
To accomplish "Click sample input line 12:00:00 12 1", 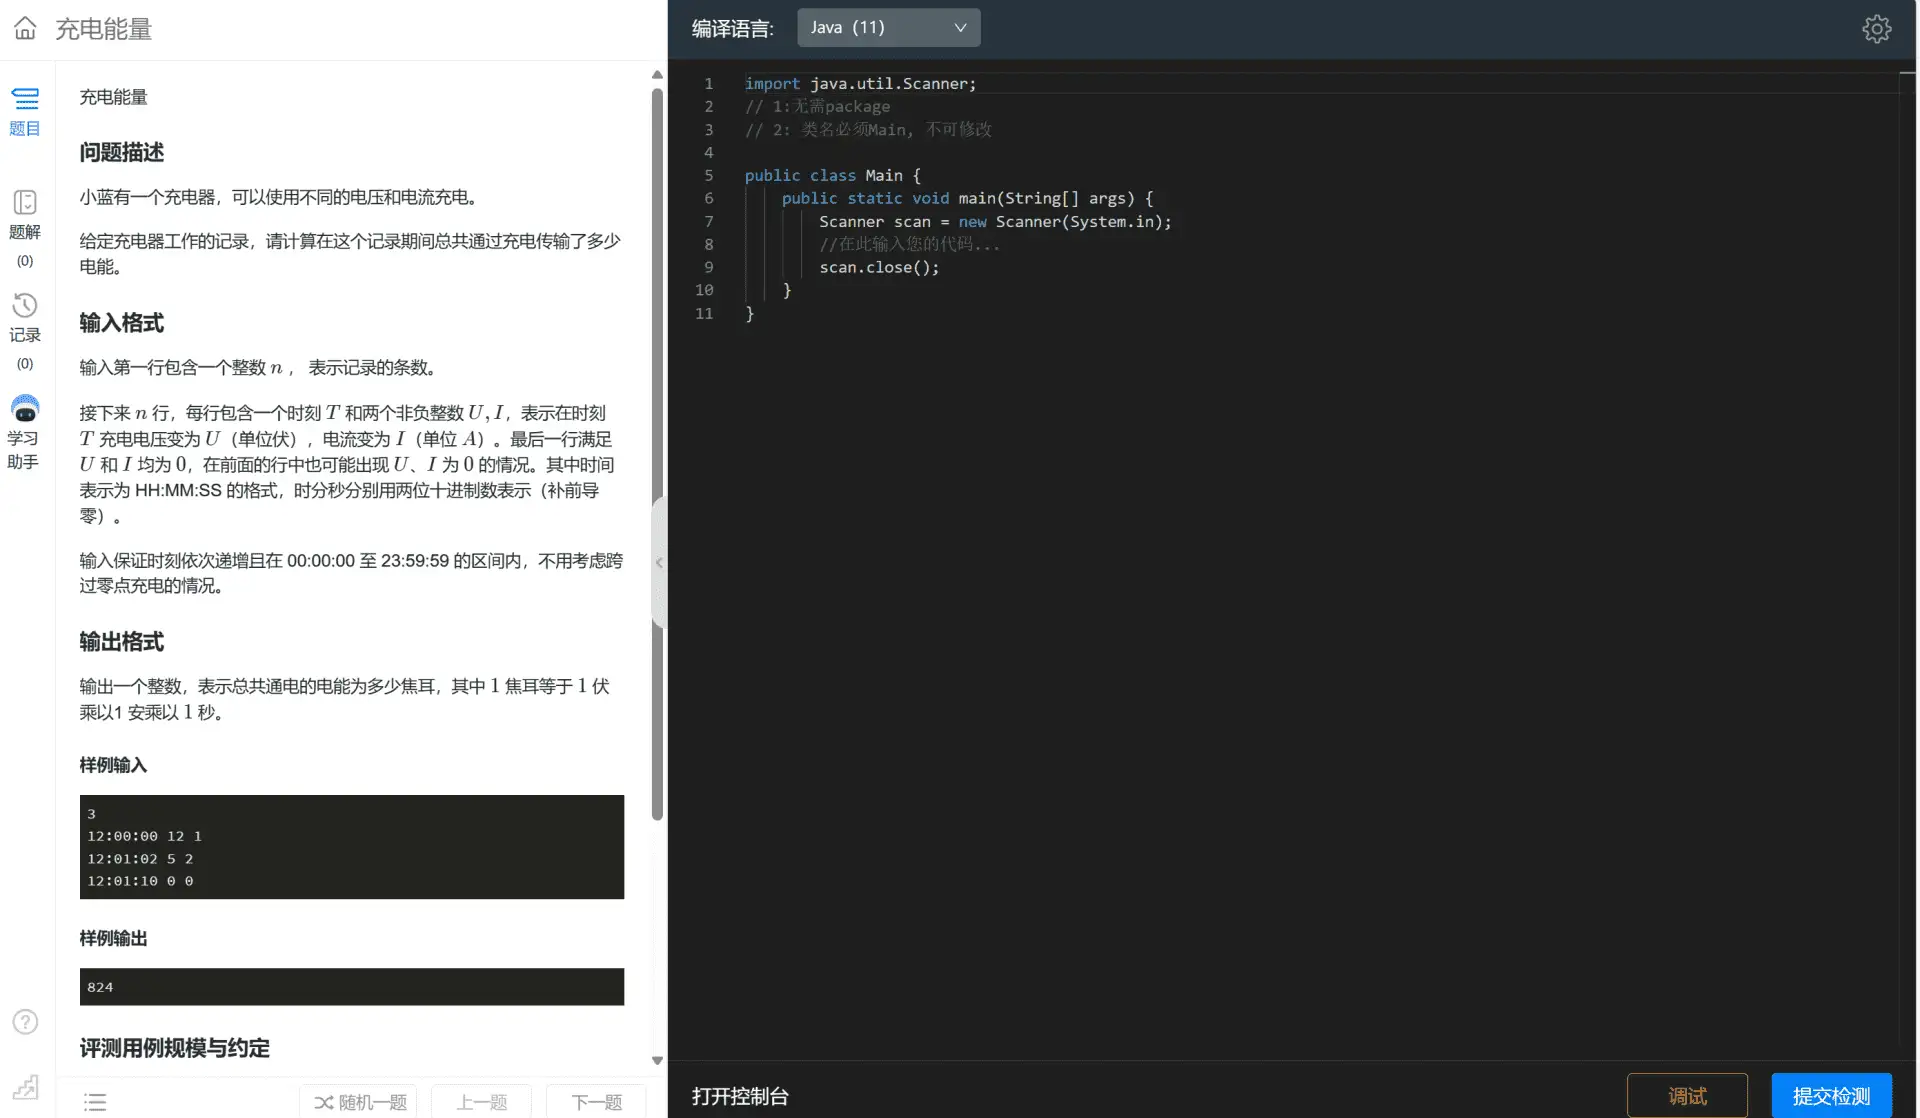I will pos(144,836).
